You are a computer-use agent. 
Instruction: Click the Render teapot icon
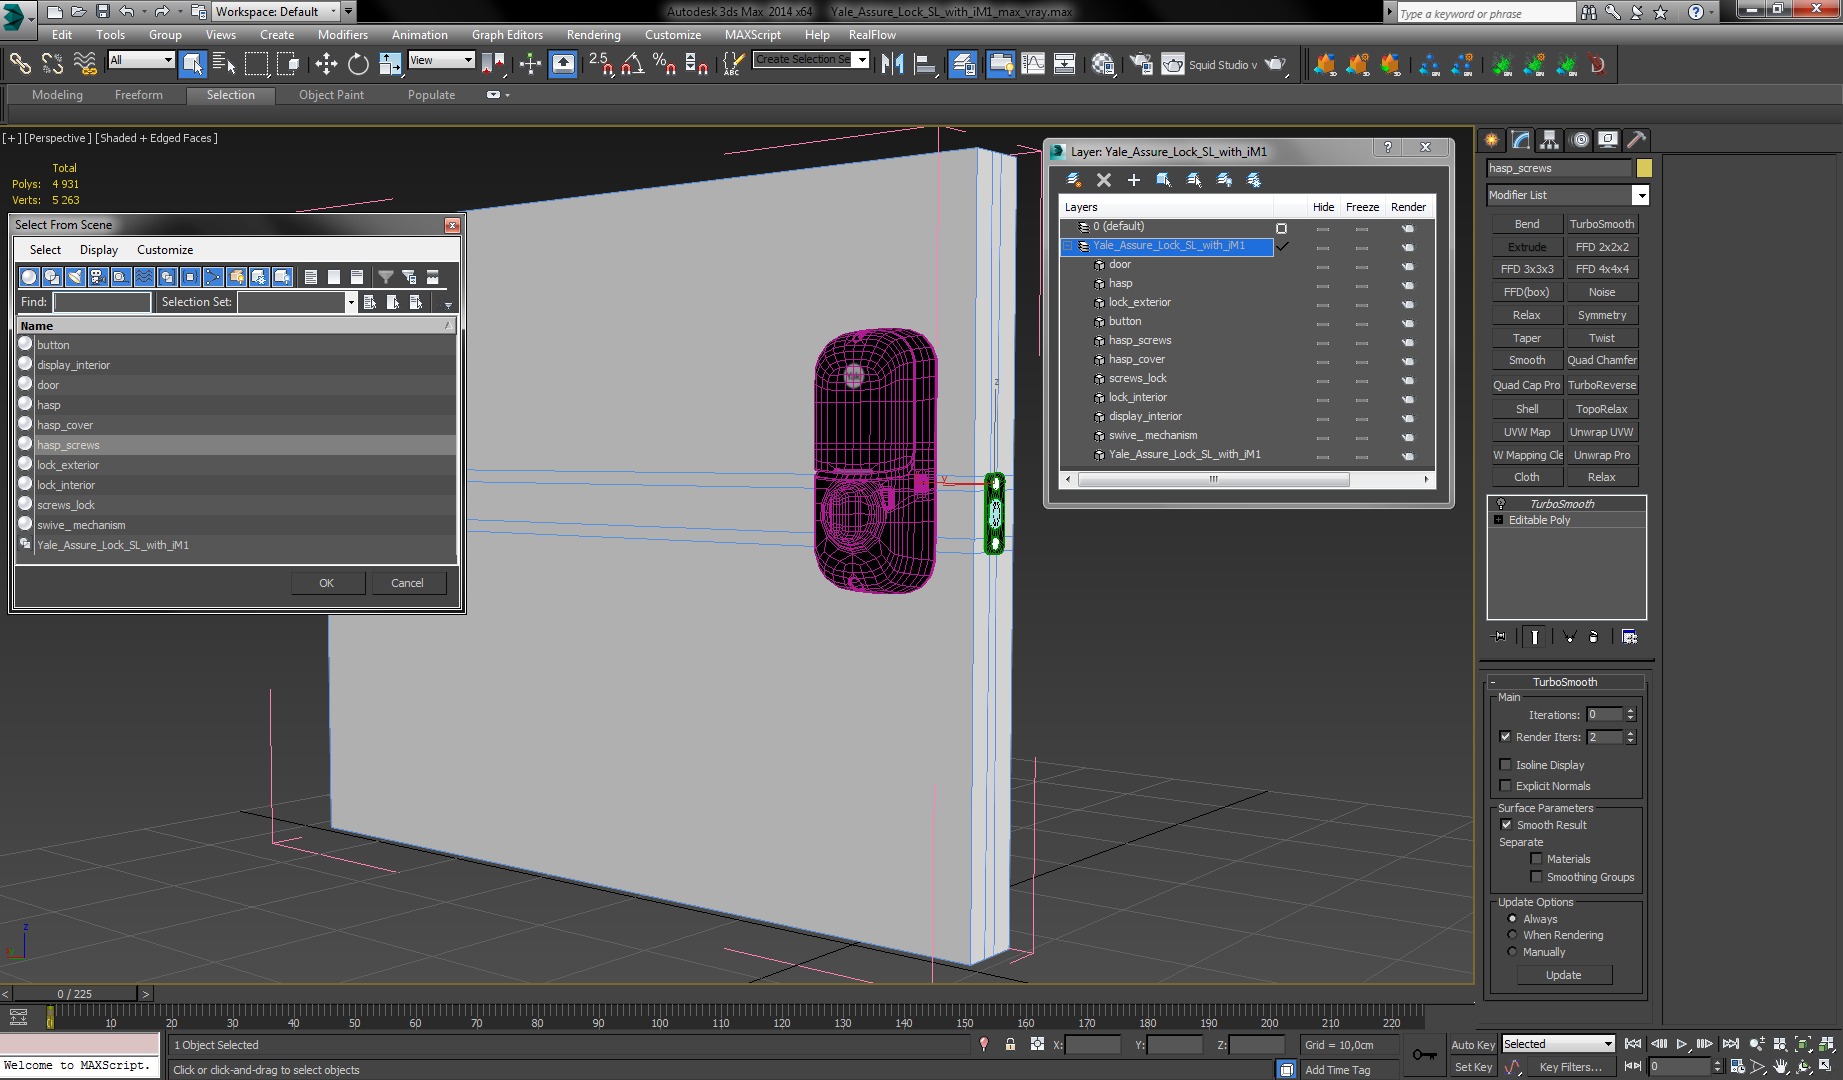[1275, 64]
